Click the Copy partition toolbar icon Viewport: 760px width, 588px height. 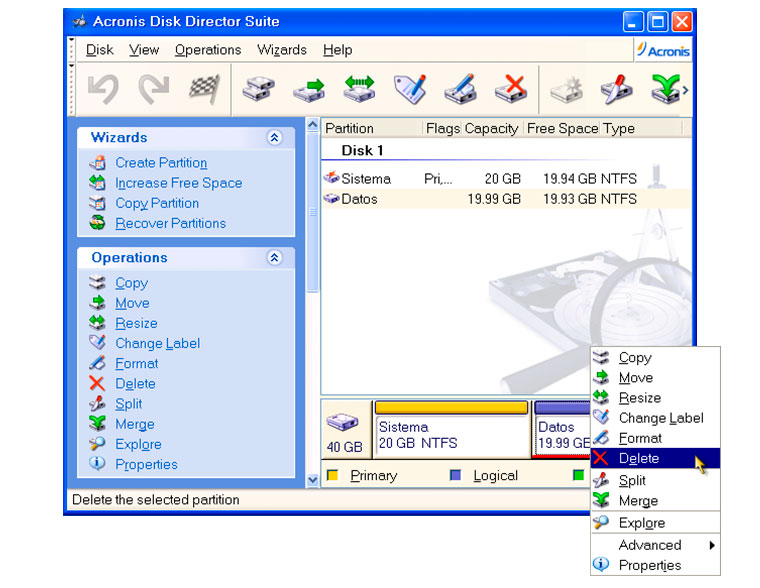[258, 89]
